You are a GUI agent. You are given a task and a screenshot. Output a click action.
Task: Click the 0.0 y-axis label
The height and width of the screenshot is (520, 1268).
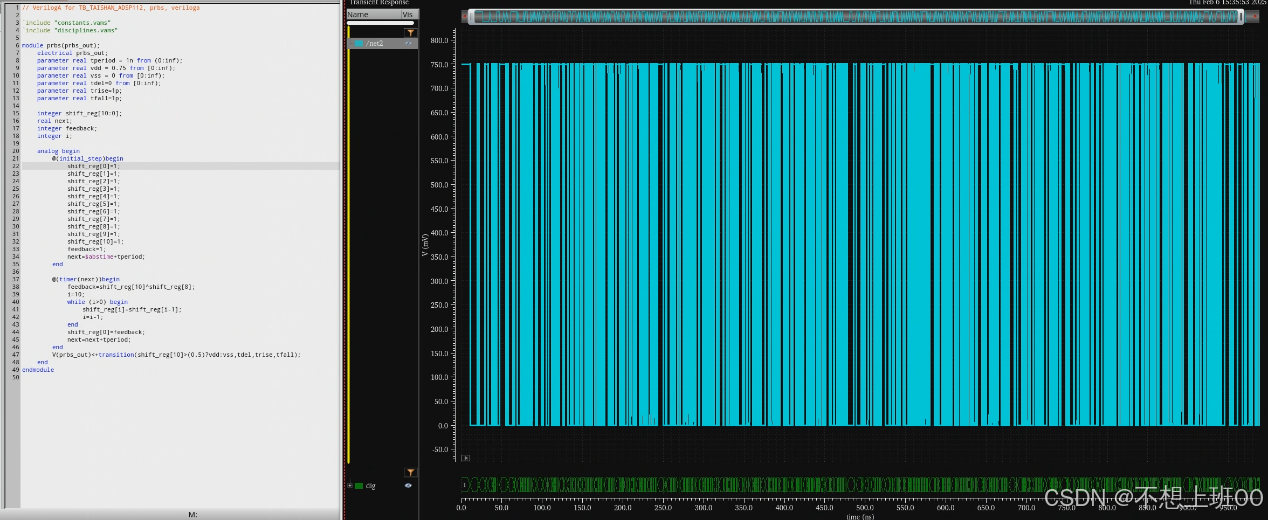tap(442, 424)
